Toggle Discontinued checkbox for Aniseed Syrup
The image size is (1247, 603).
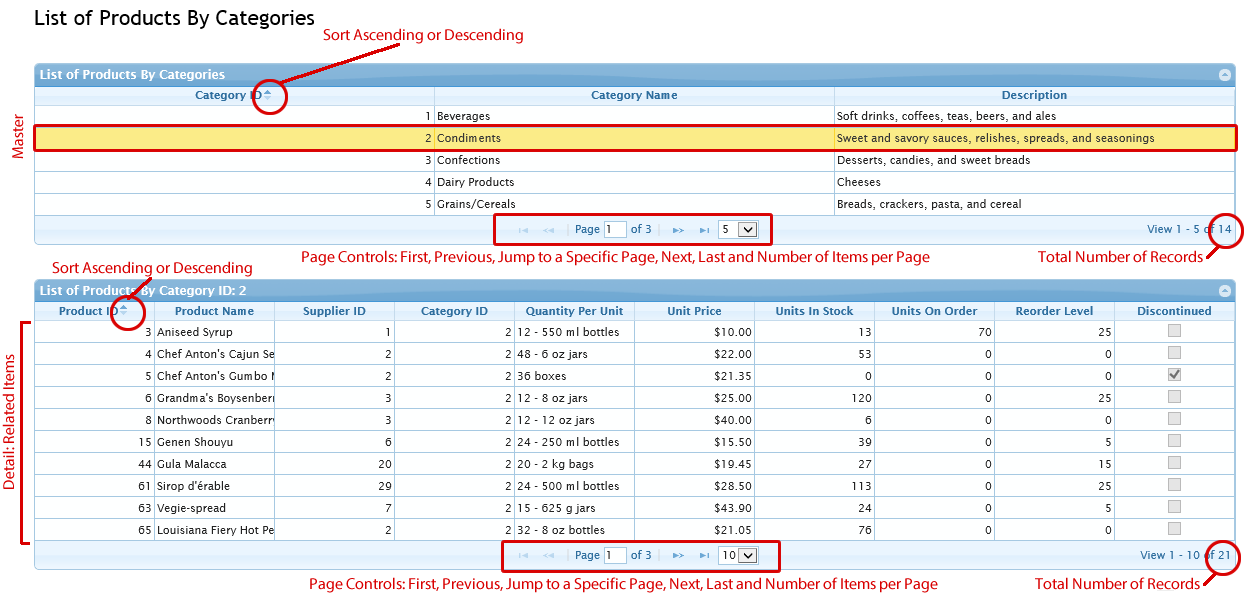1174,331
